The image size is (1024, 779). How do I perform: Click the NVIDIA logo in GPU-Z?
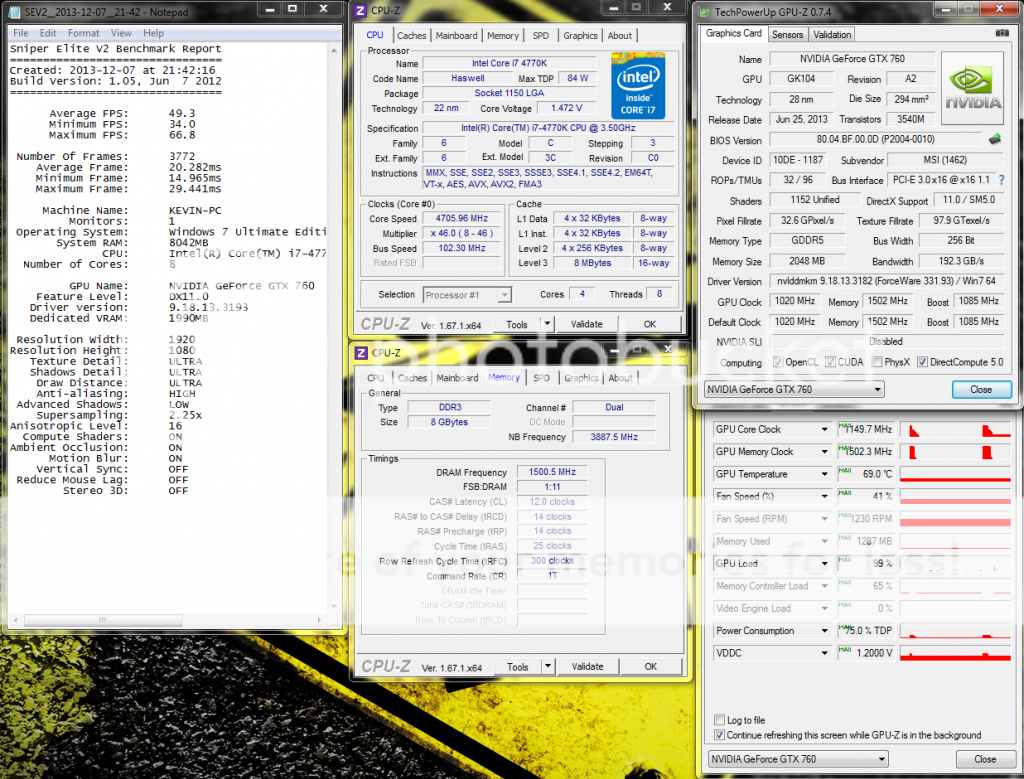click(974, 88)
